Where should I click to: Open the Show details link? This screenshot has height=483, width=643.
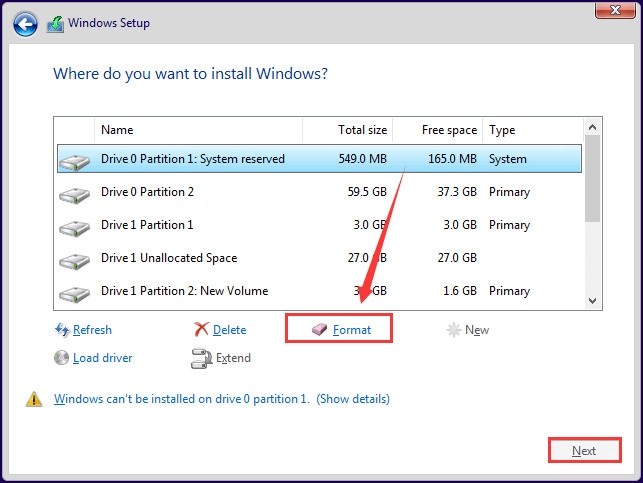pyautogui.click(x=353, y=399)
